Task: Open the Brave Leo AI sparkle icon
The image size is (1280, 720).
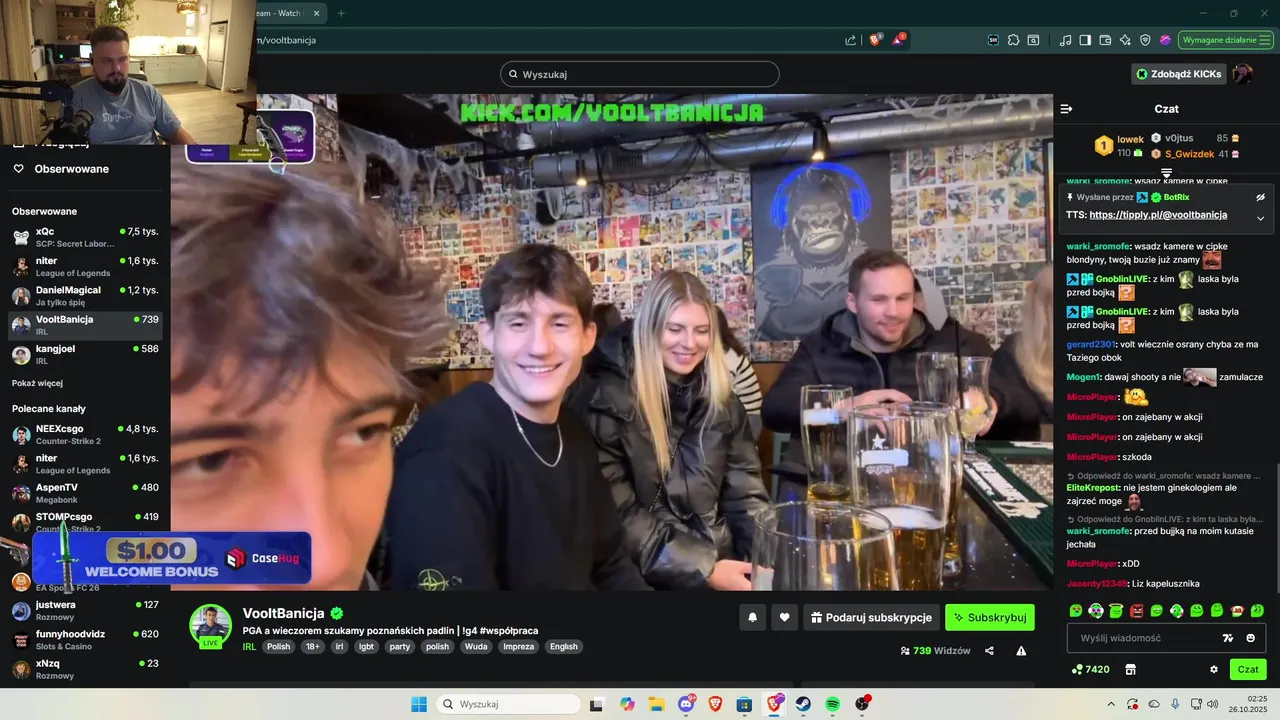Action: click(x=1125, y=40)
